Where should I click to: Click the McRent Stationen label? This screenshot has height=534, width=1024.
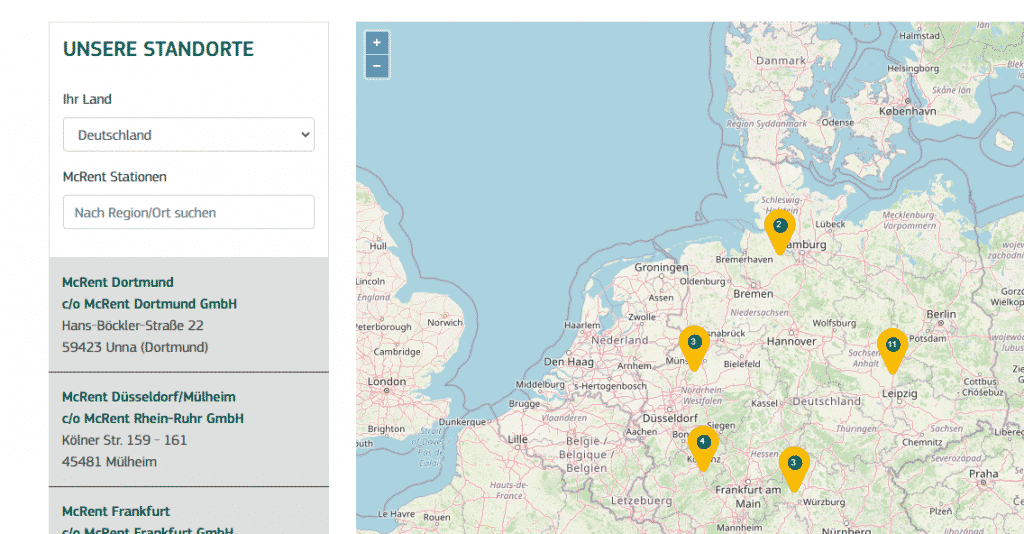pos(114,177)
